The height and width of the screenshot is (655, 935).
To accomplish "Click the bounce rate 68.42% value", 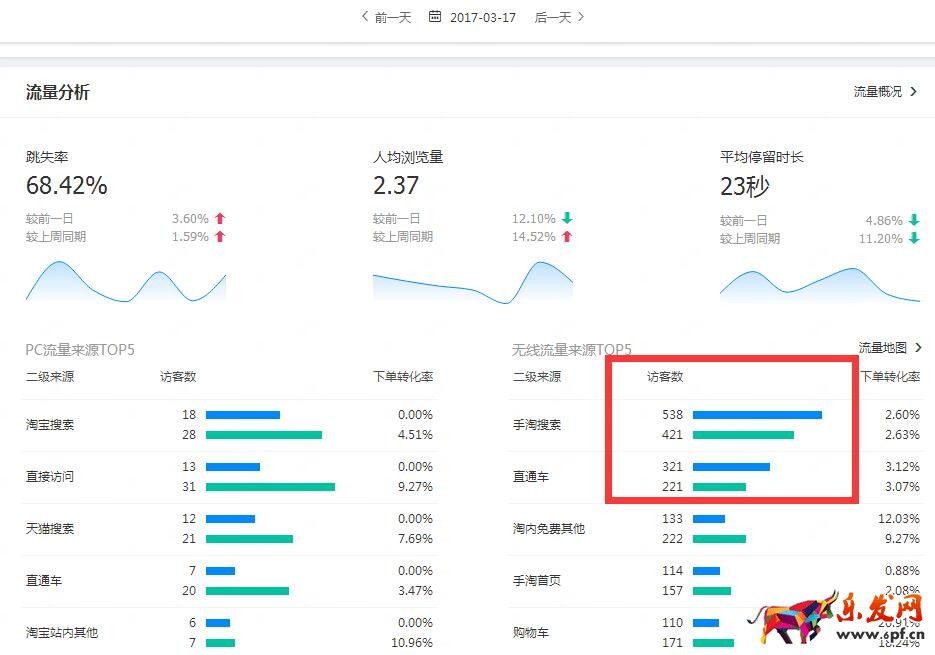I will [66, 186].
